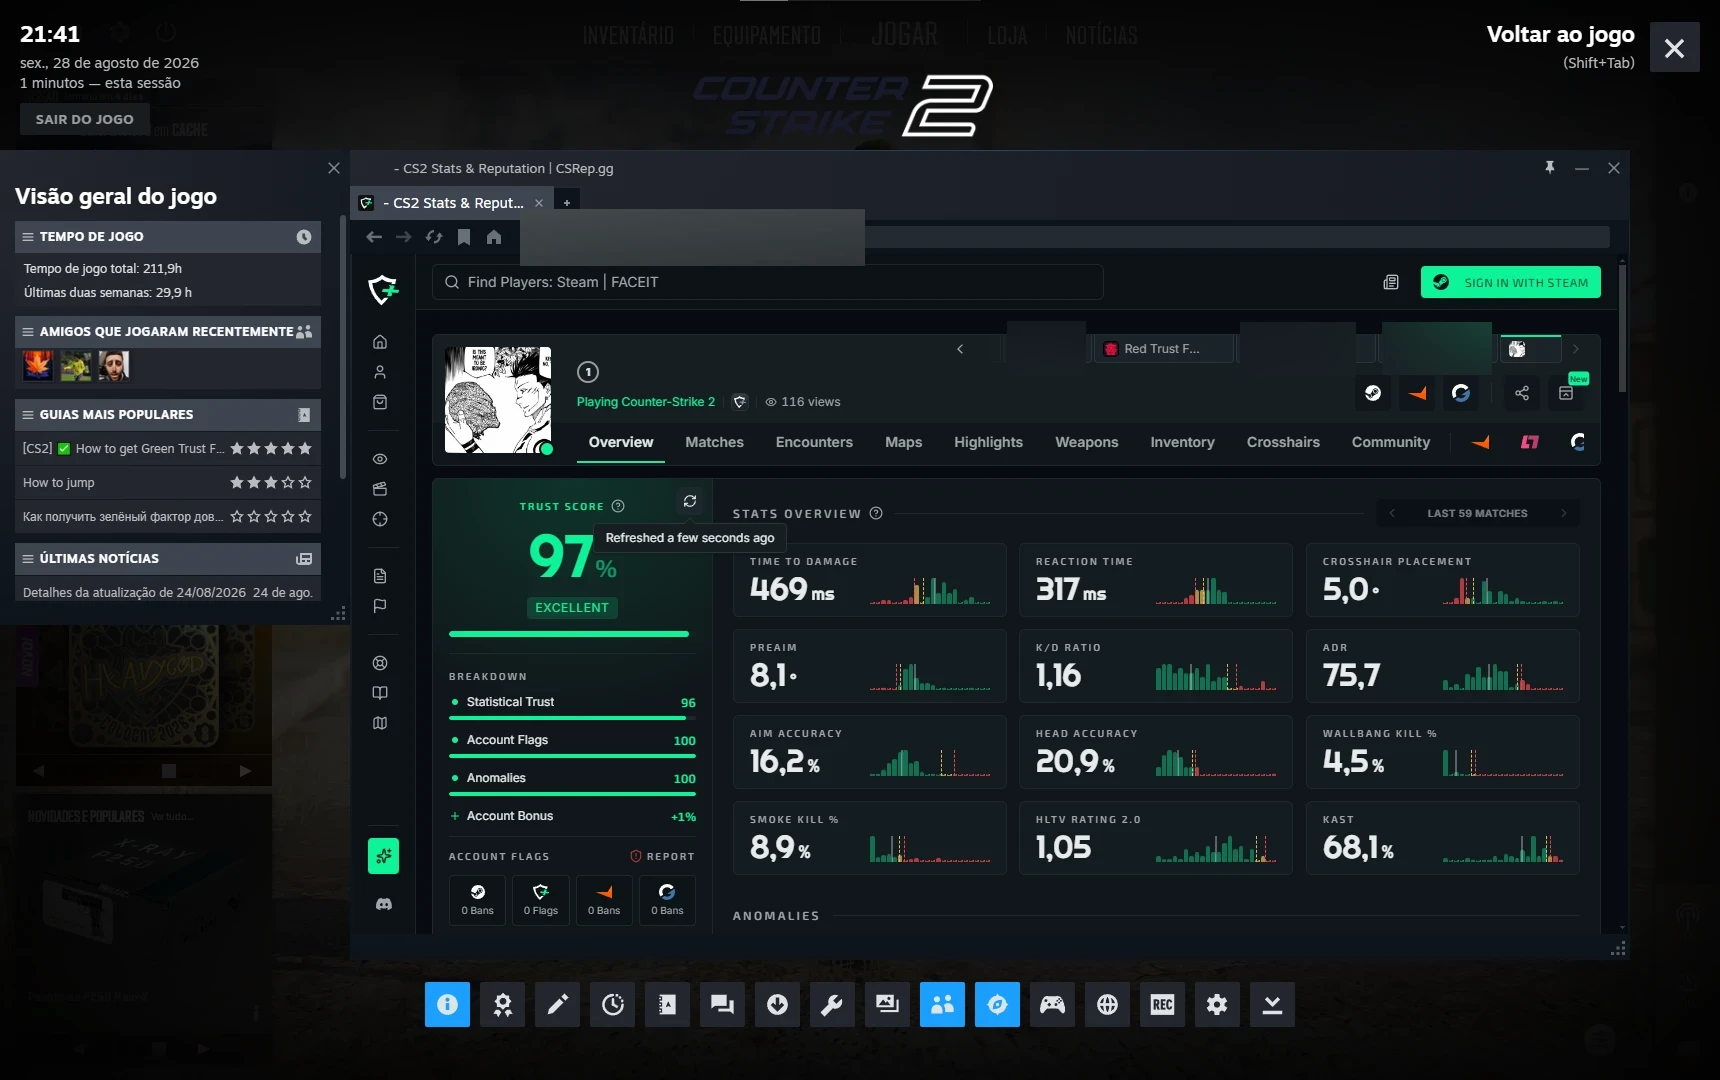Open the Steam overlay notes pencil icon
Image resolution: width=1720 pixels, height=1080 pixels.
pyautogui.click(x=557, y=1005)
